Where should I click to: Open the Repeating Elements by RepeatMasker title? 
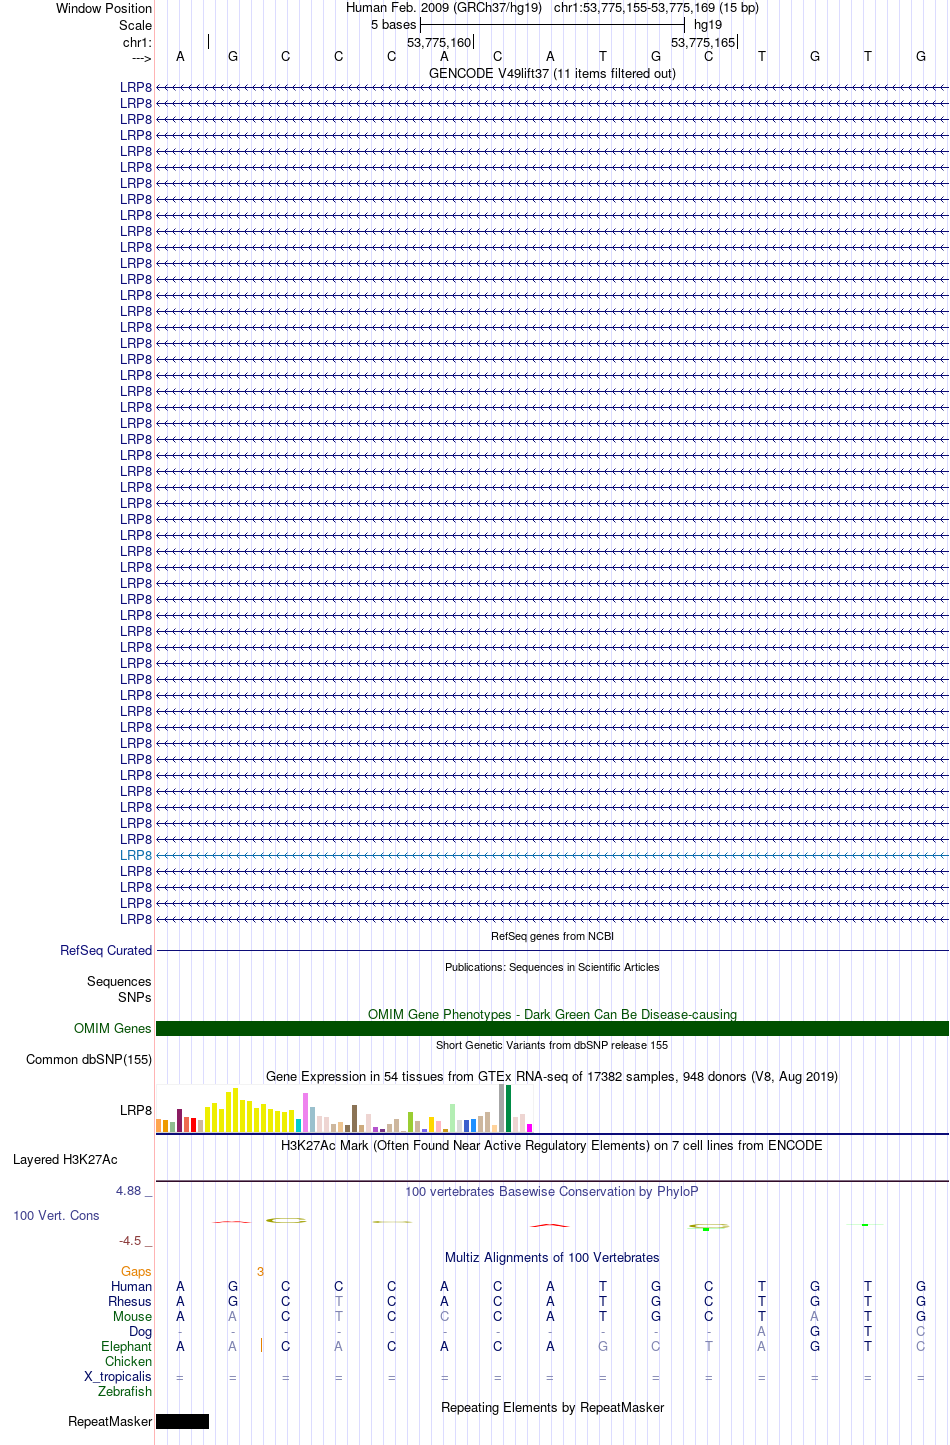552,1408
